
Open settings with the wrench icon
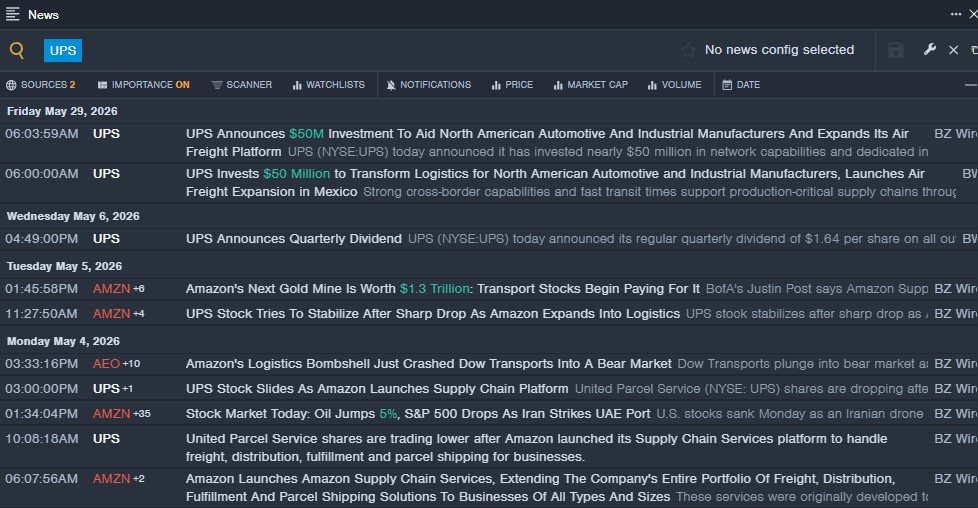click(929, 50)
